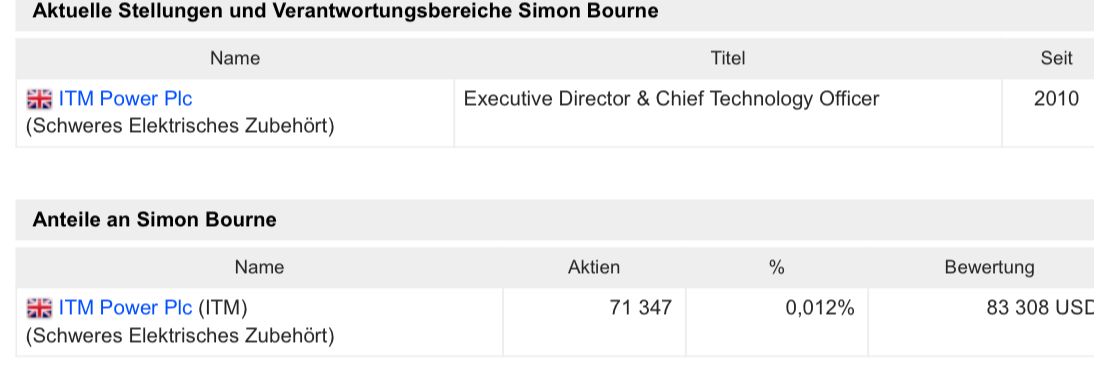Screen dimensions: 1094x366
Task: Click the 0,012% percentage value
Action: [820, 307]
